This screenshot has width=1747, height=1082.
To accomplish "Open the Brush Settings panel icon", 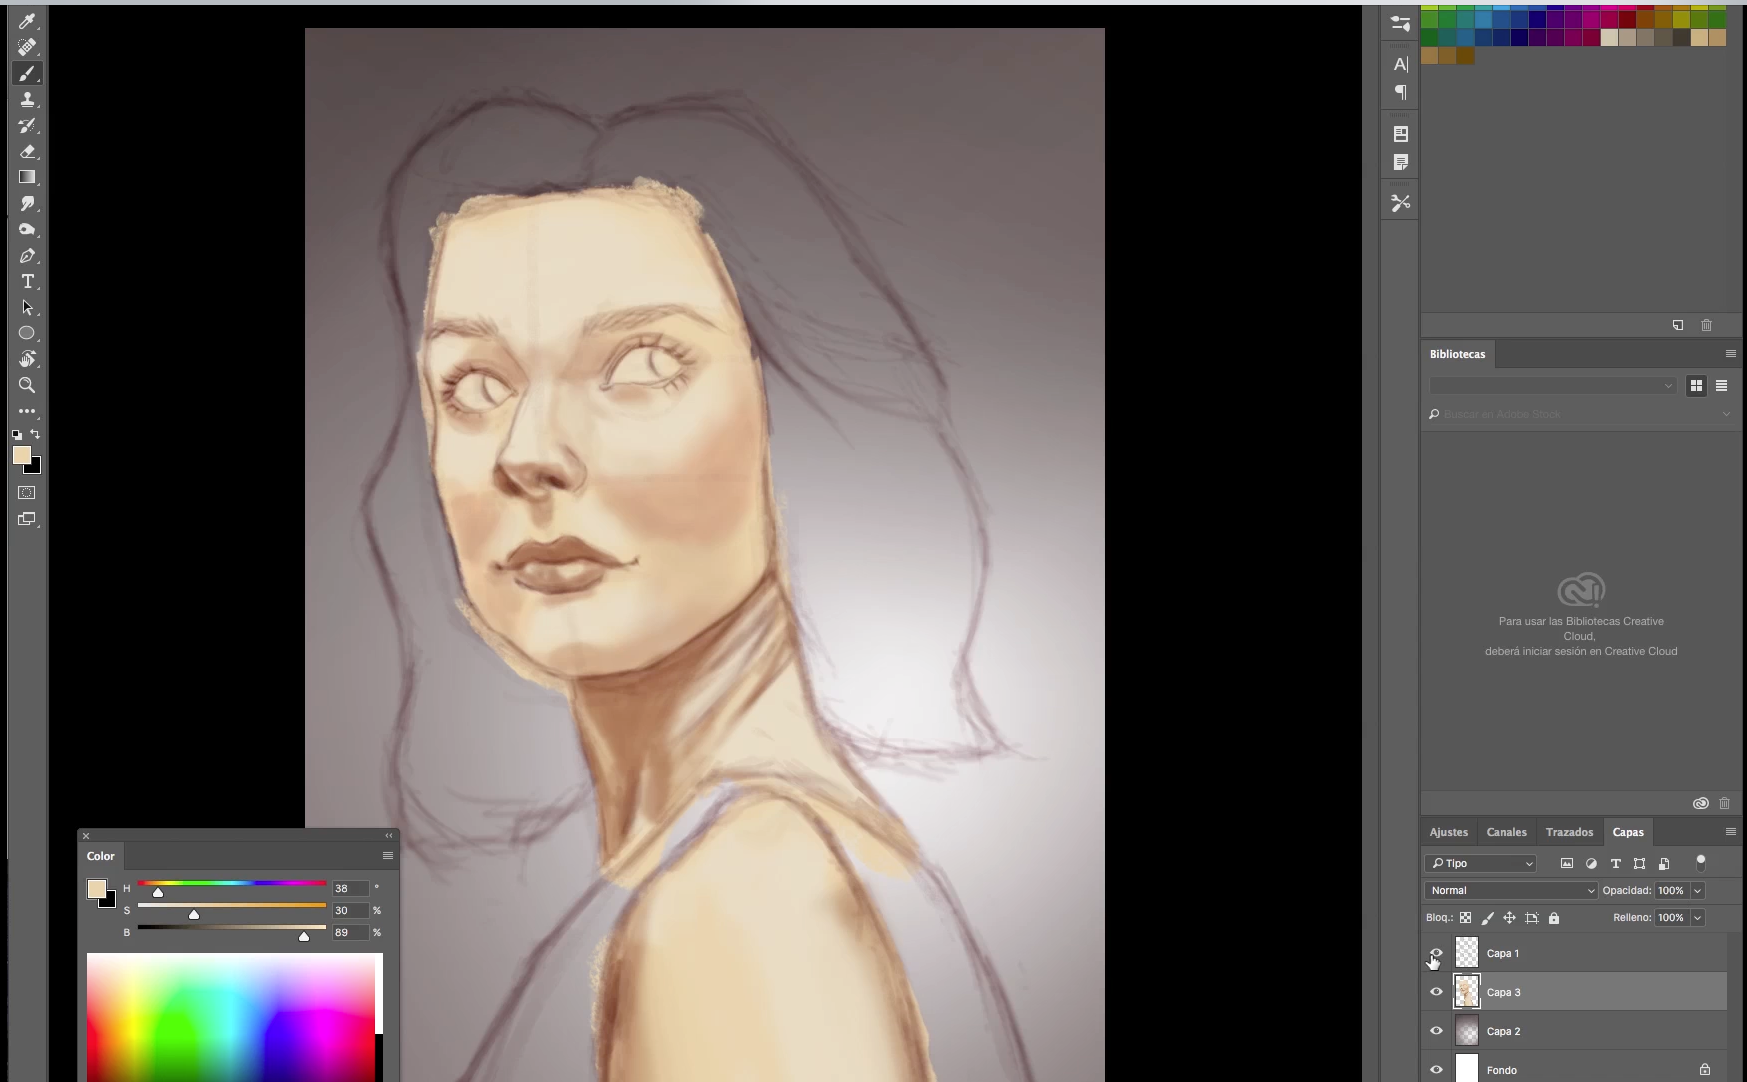I will pyautogui.click(x=1400, y=23).
